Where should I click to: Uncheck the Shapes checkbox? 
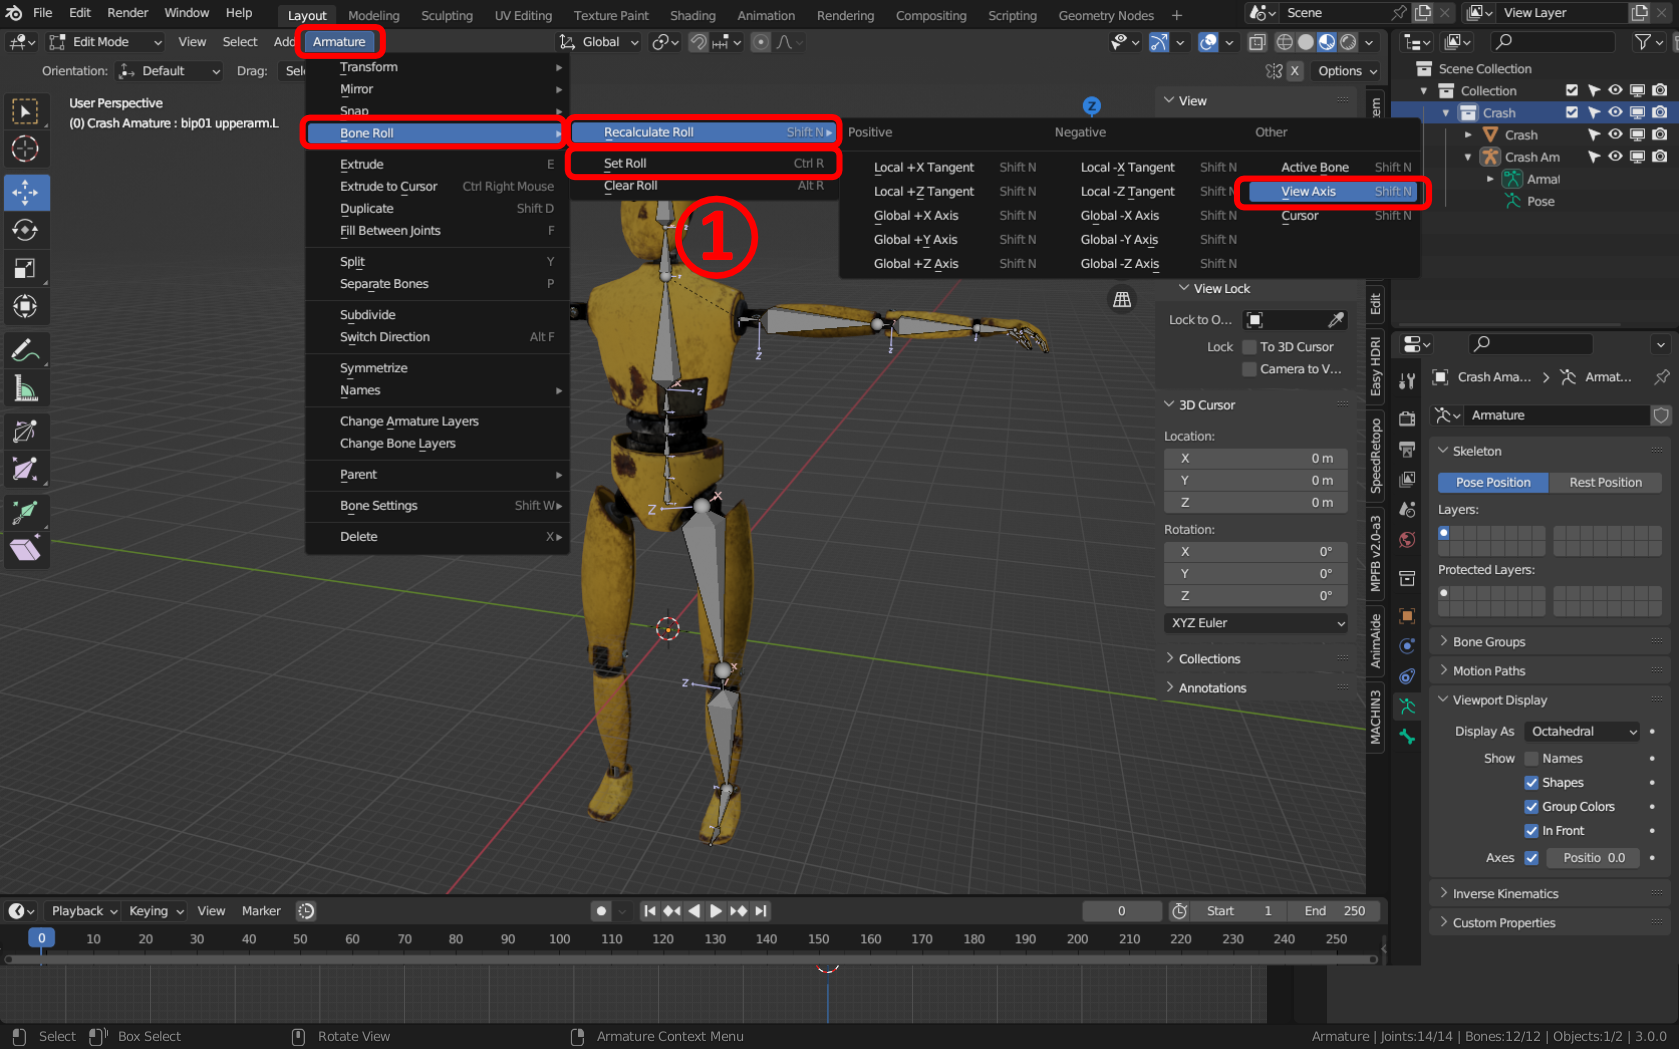pyautogui.click(x=1531, y=783)
